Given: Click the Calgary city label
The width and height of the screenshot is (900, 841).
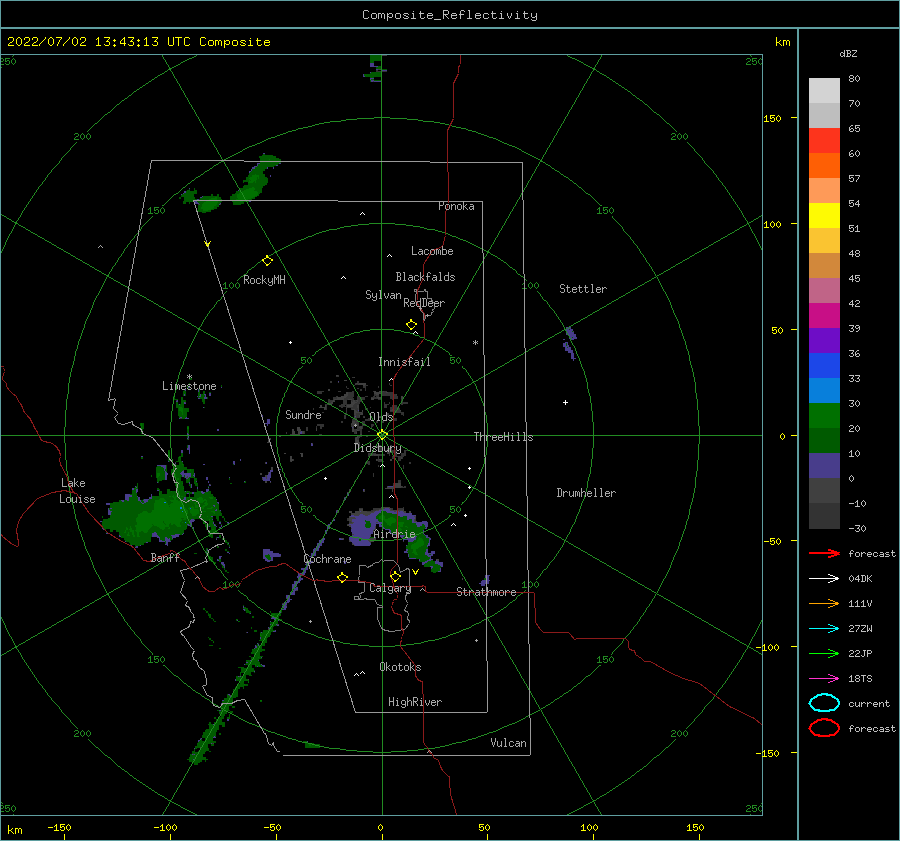Looking at the screenshot, I should [x=390, y=588].
